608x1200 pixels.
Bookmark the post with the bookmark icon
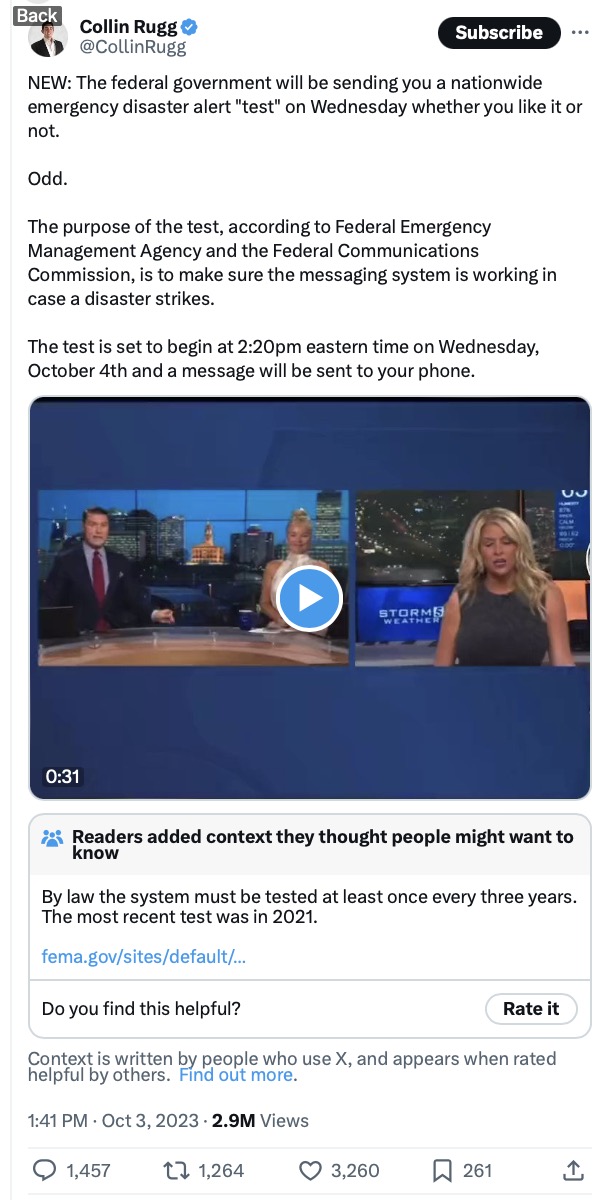pyautogui.click(x=444, y=1169)
